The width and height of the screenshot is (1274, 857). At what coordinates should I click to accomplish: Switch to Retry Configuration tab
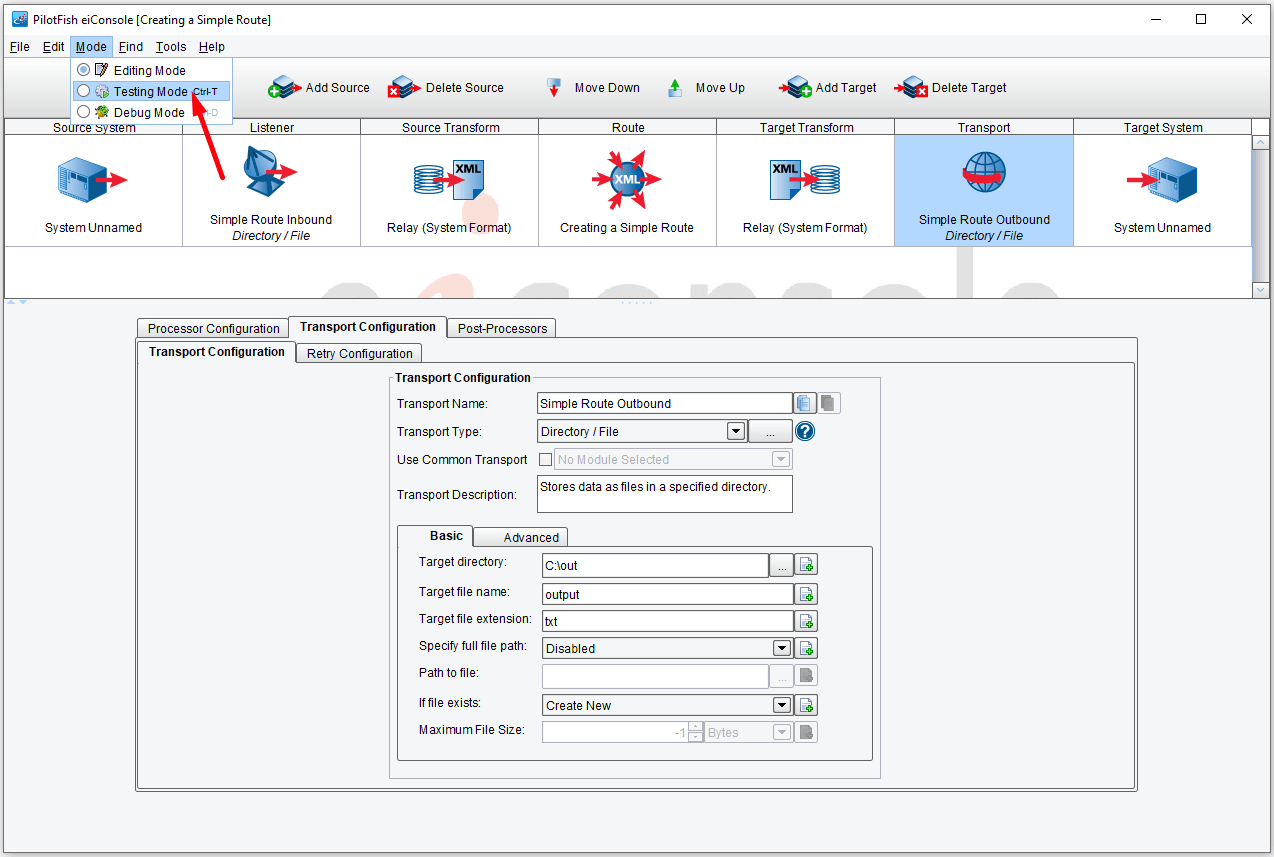tap(359, 353)
